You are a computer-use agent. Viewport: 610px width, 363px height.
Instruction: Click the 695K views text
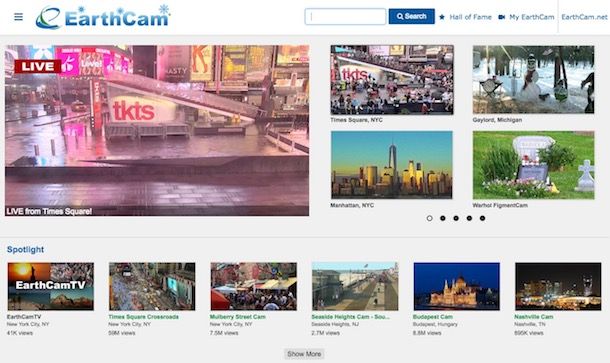pos(529,333)
